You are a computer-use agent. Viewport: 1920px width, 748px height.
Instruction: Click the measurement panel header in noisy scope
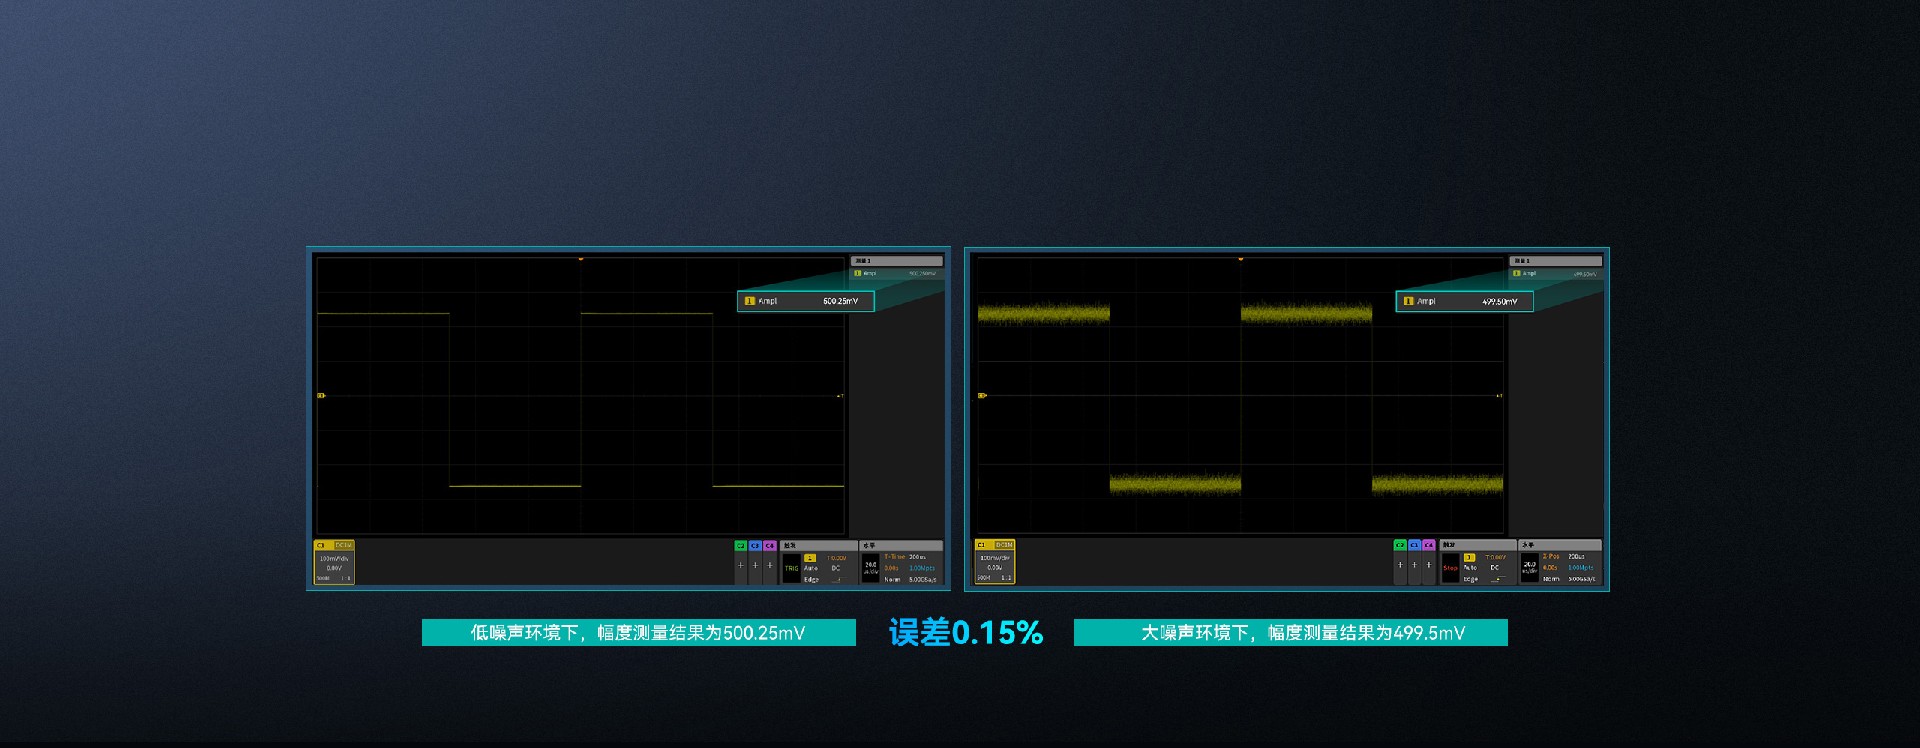[x=1556, y=261]
